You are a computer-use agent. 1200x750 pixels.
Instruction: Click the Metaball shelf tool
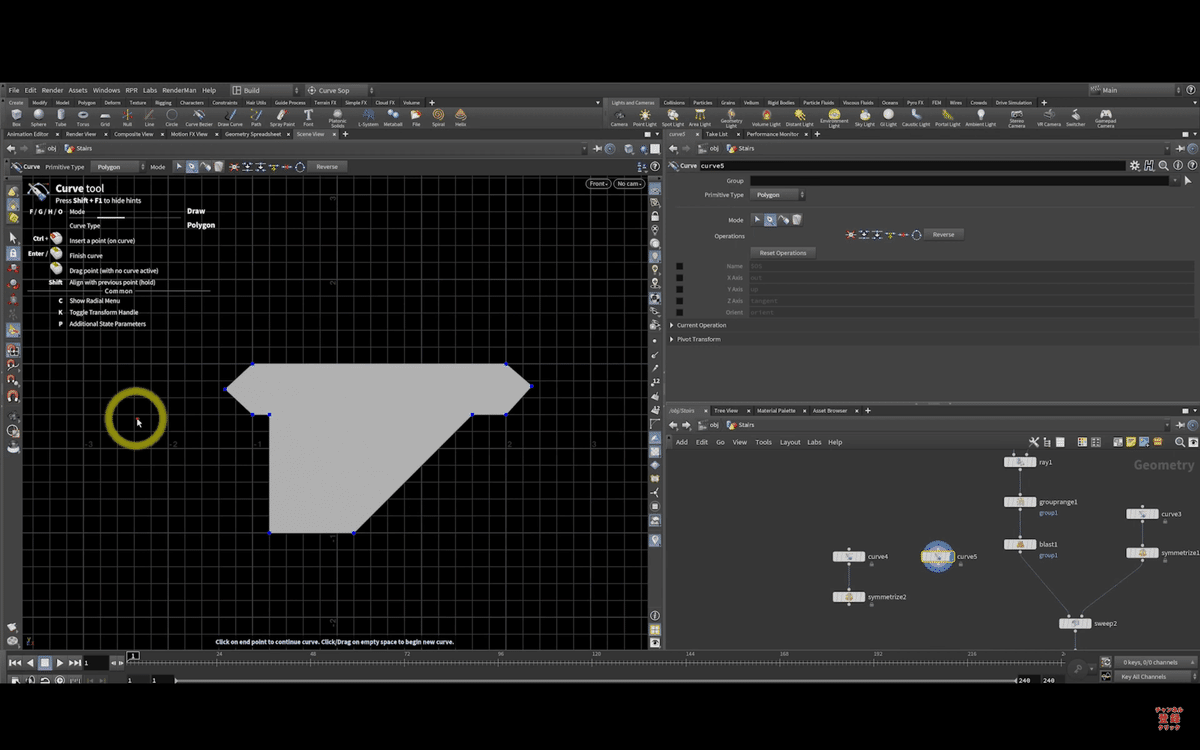(393, 118)
